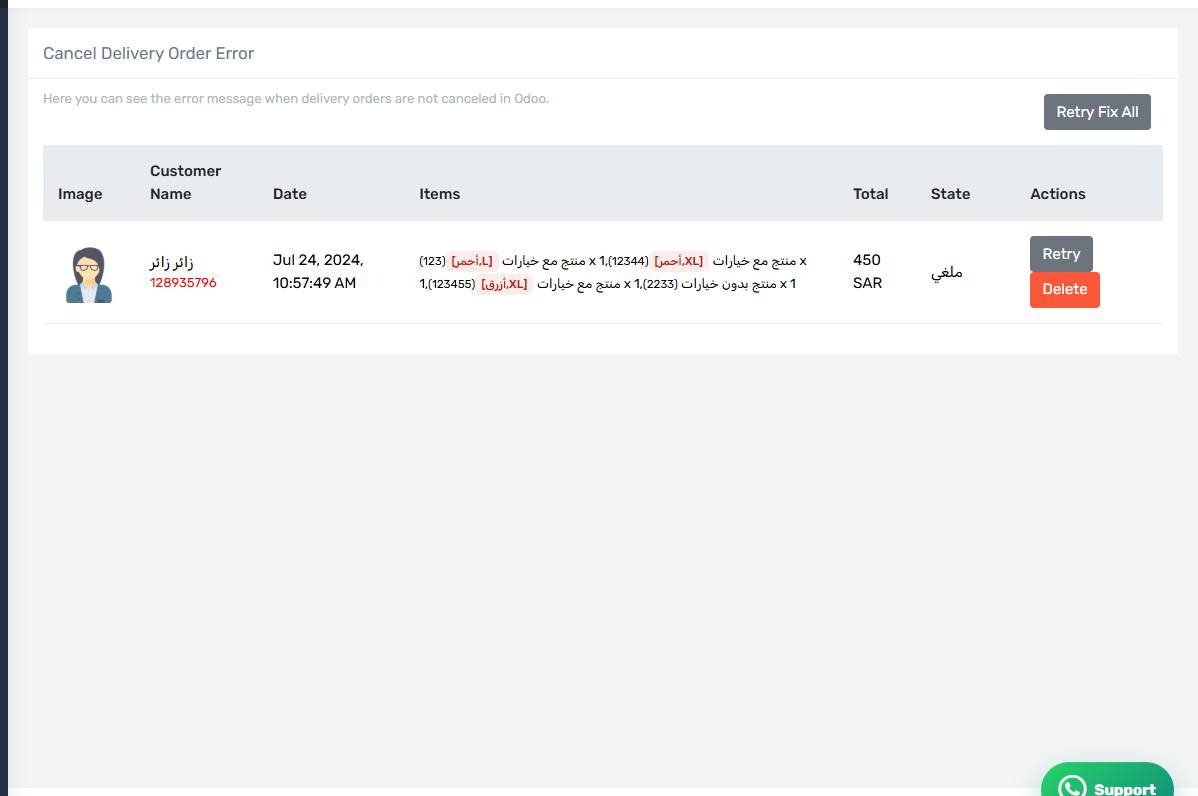This screenshot has height=796, width=1198.
Task: Click the State column header
Action: 950,194
